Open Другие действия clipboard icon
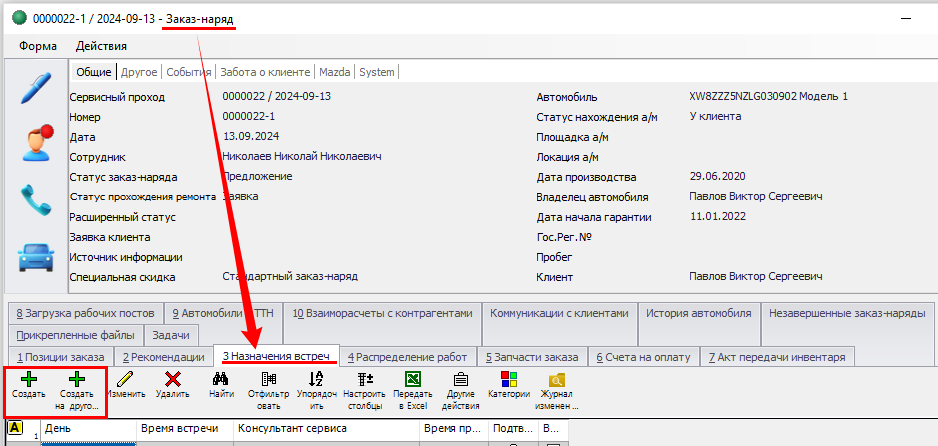The image size is (938, 446). (x=460, y=380)
